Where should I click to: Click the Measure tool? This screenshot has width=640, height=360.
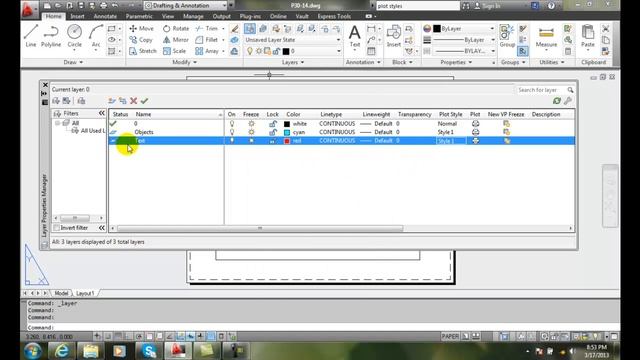[x=546, y=36]
